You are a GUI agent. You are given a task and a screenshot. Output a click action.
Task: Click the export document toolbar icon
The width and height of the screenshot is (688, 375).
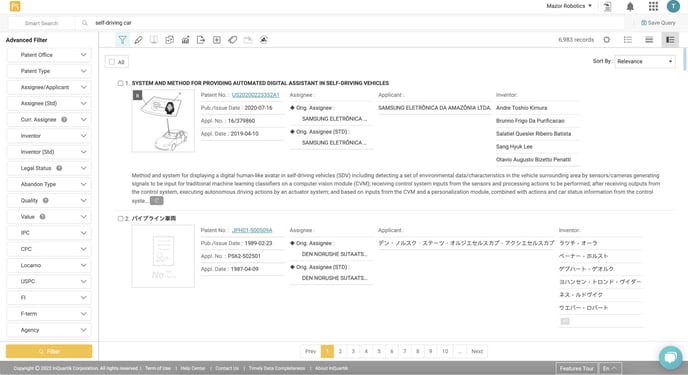[x=201, y=40]
